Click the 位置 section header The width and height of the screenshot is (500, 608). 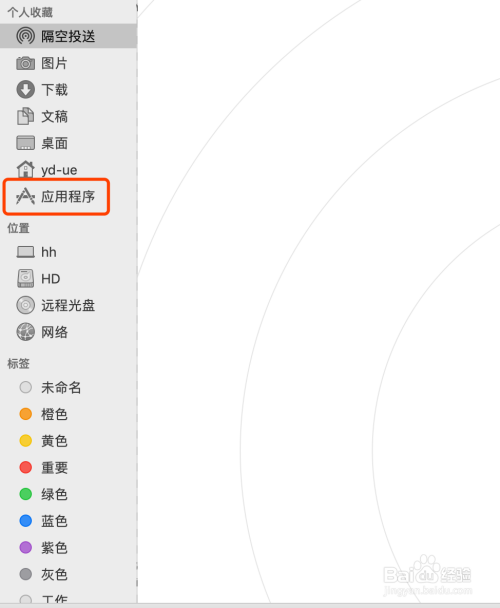click(18, 228)
